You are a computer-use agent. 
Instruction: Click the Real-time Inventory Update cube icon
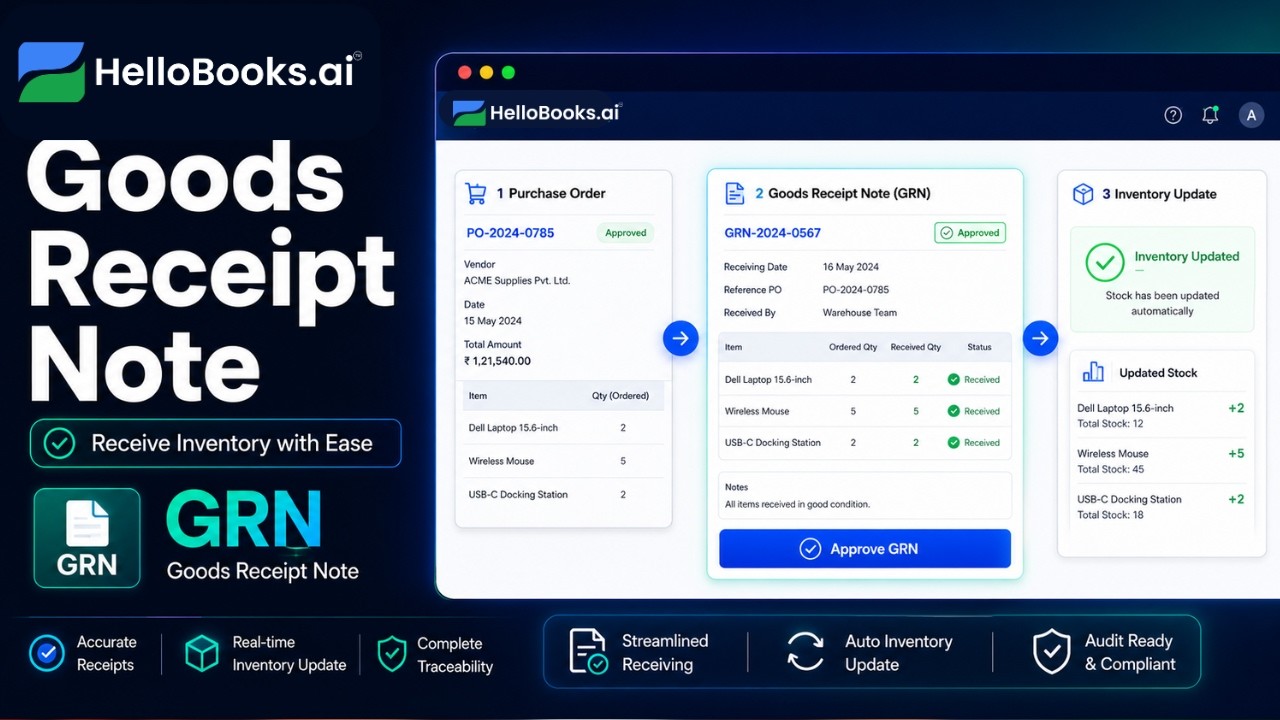(202, 653)
